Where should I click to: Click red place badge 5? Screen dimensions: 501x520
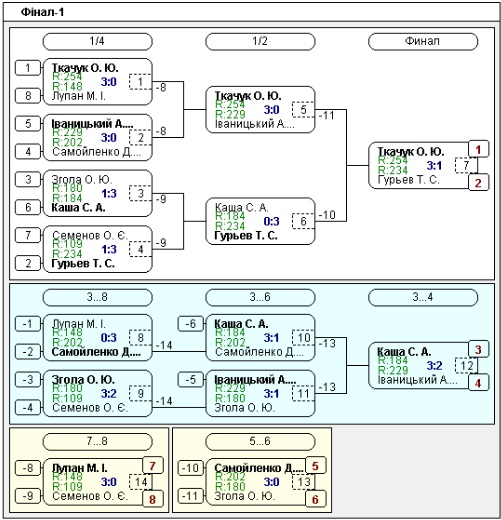pyautogui.click(x=315, y=466)
